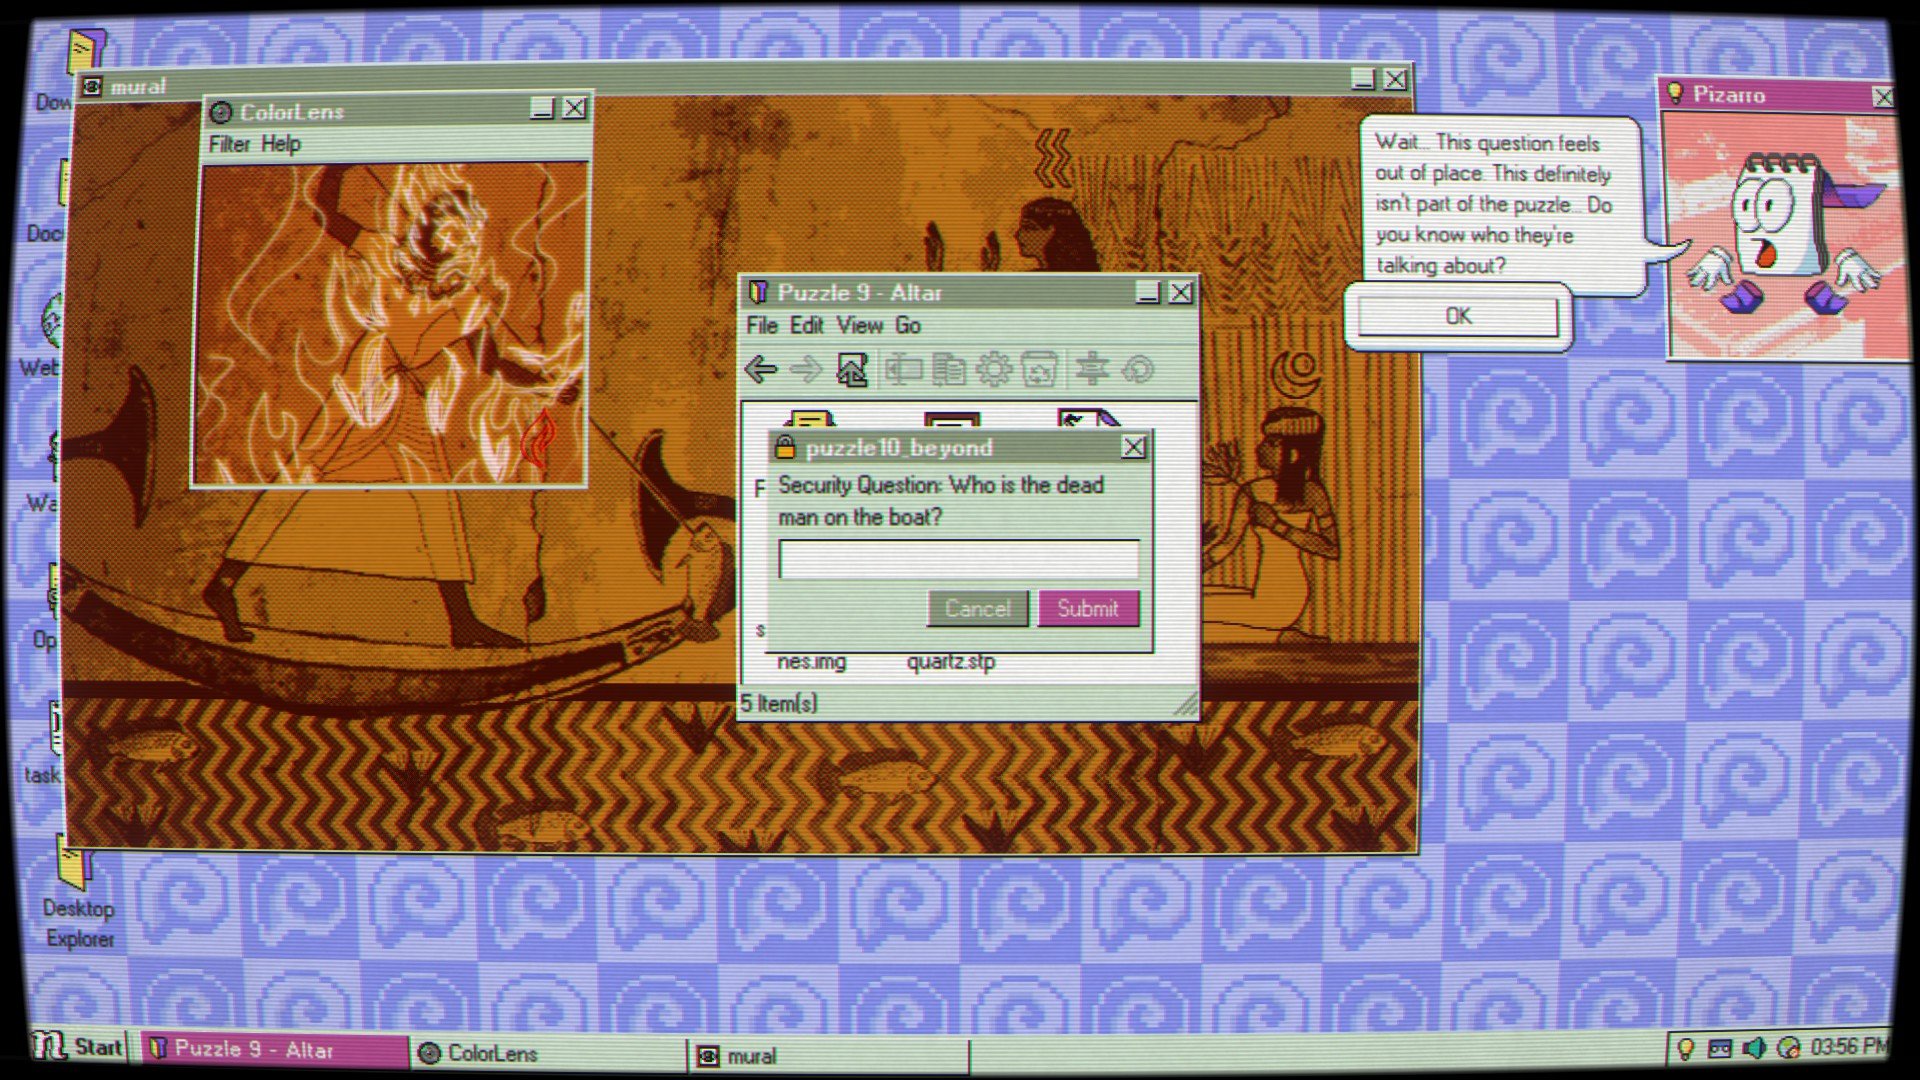Click the round tray icon beside the clock
1920x1080 pixels.
click(1789, 1048)
